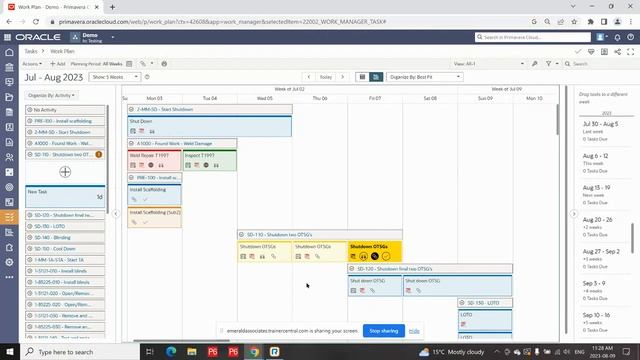Click the Hide link in sharing bar
This screenshot has width=640, height=360.
tap(414, 331)
